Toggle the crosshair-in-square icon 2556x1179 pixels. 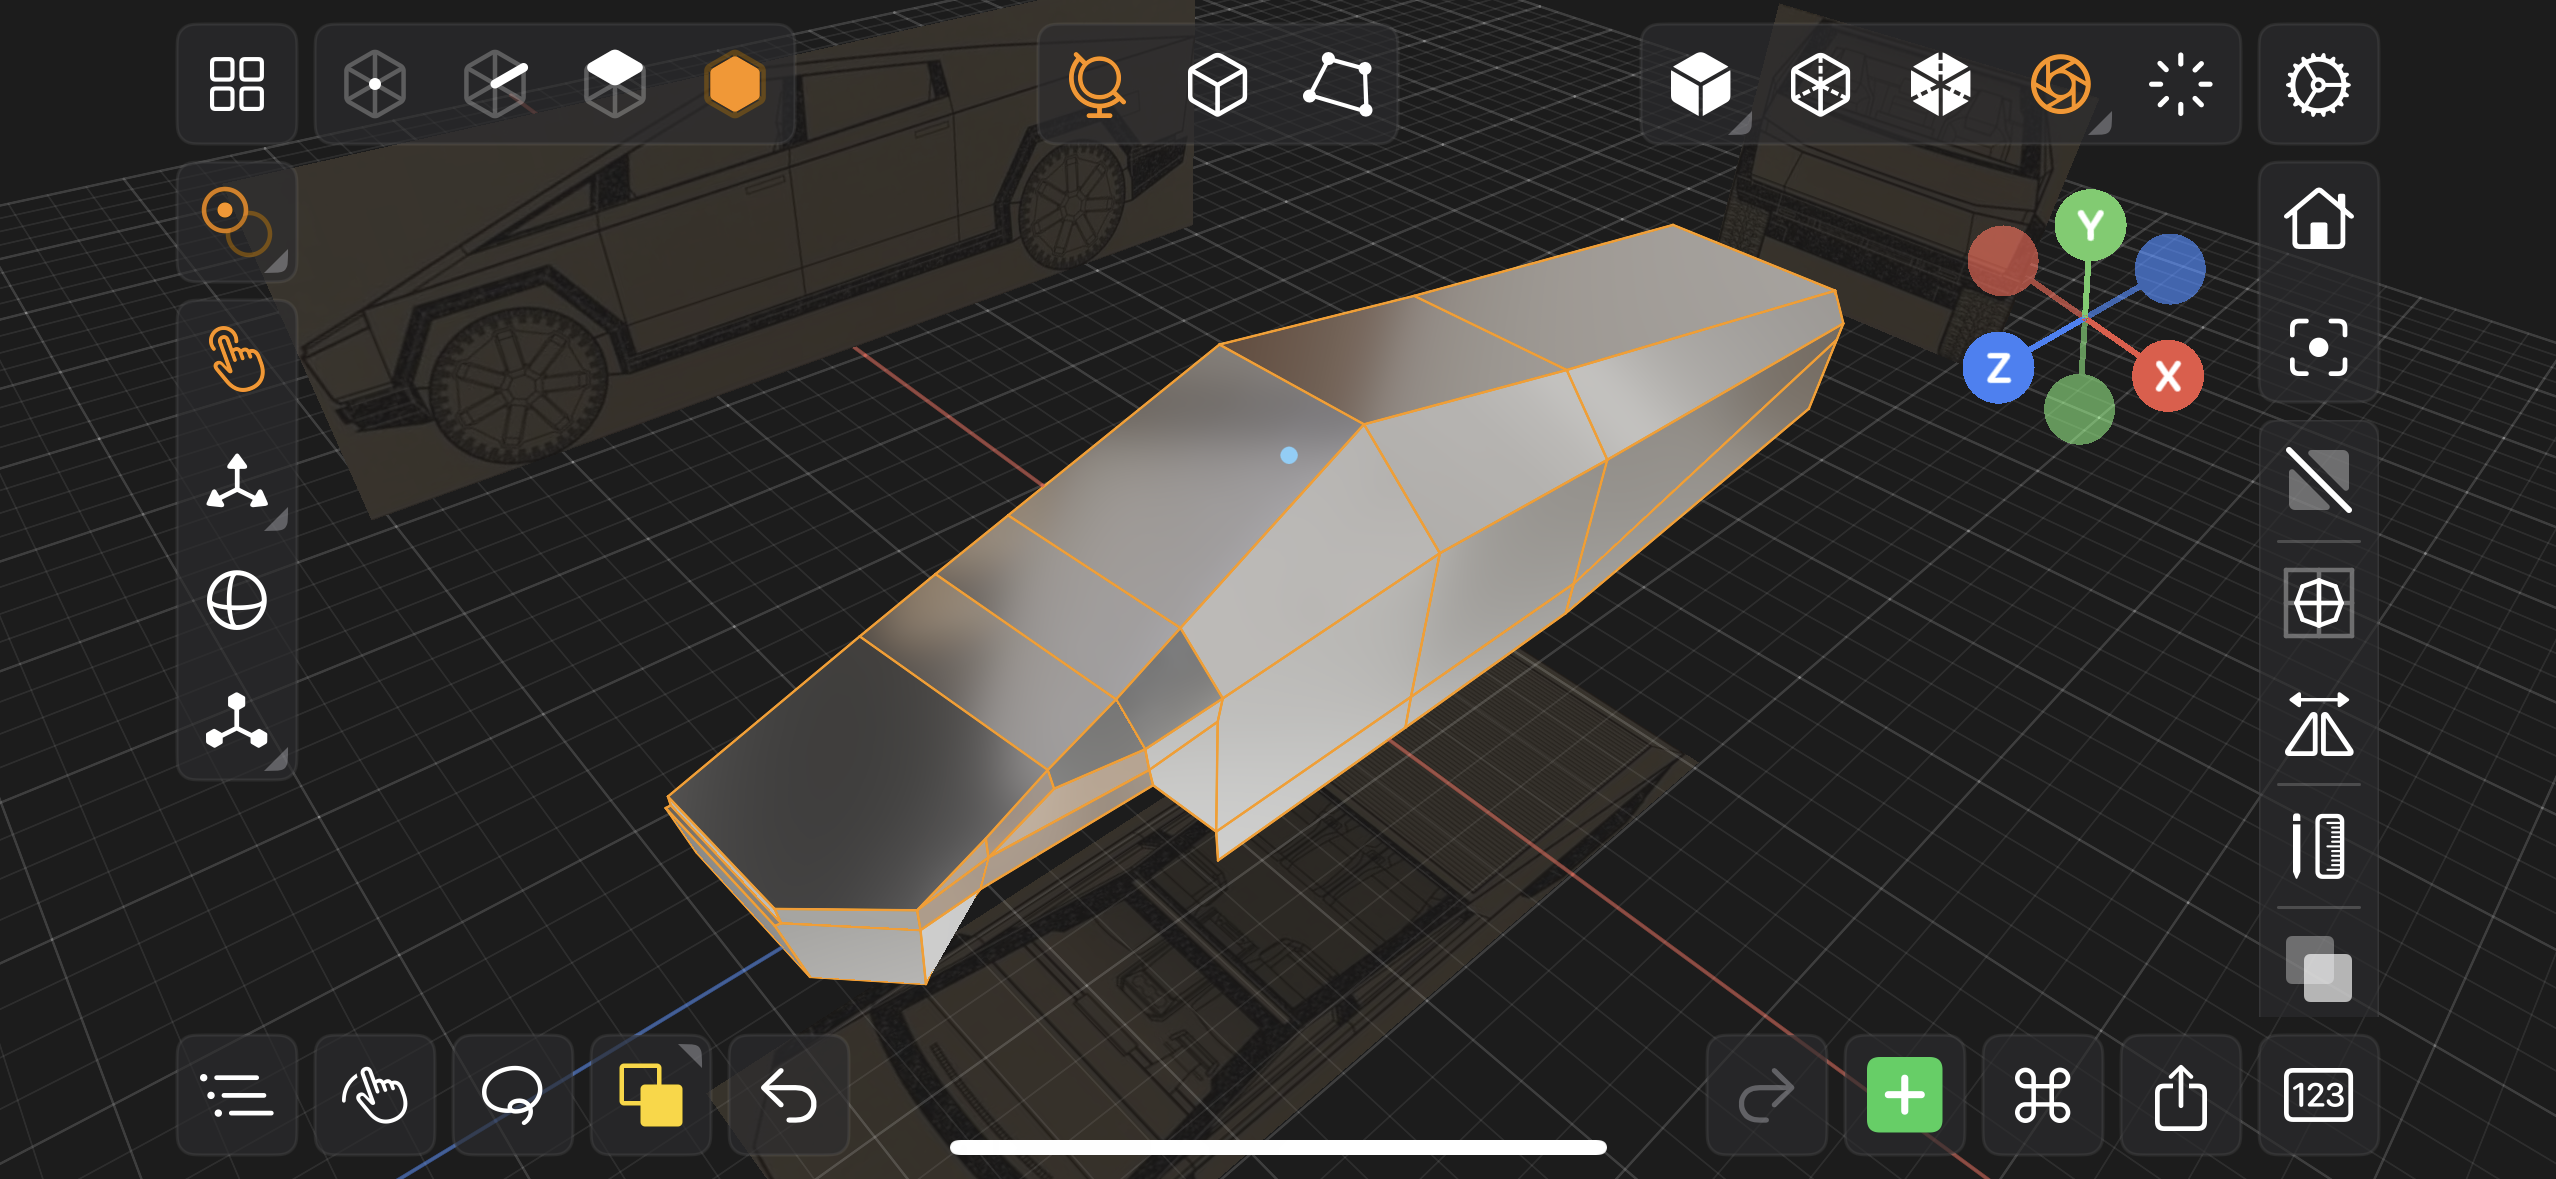[2318, 603]
